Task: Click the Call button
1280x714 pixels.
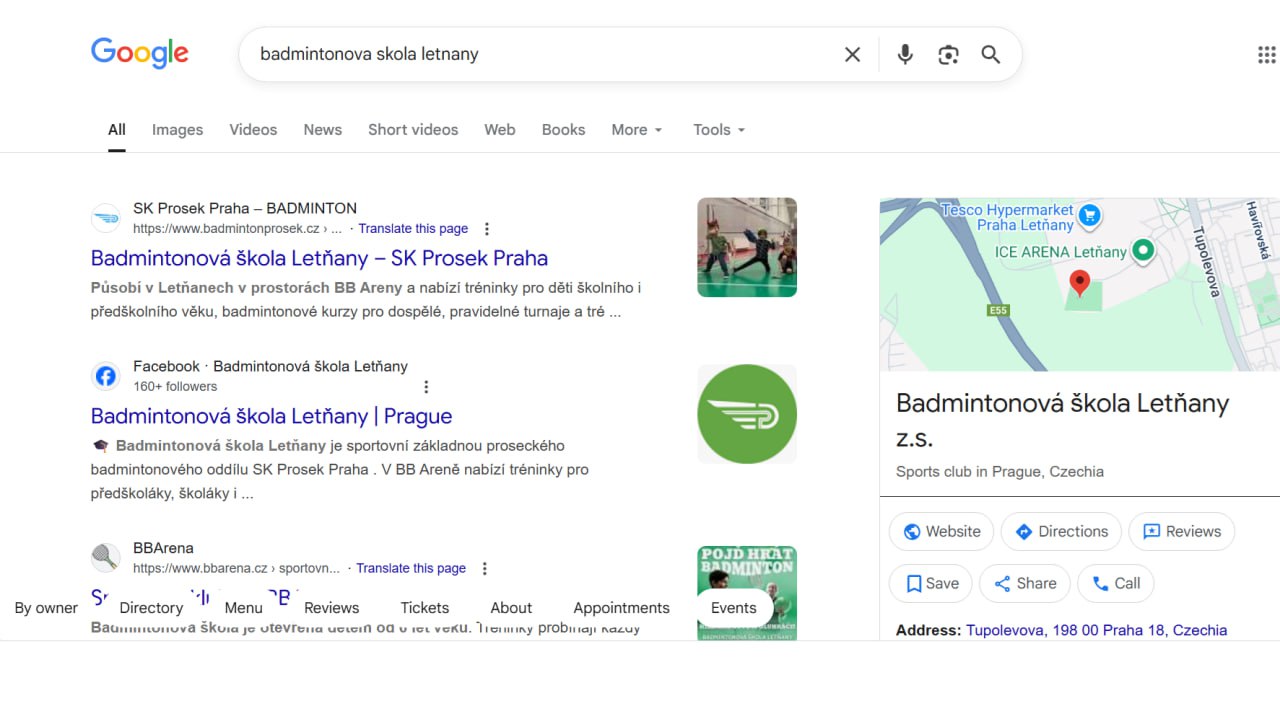Action: (1116, 584)
